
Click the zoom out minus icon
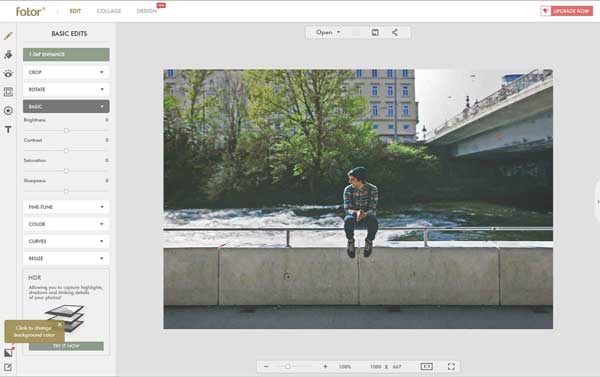(266, 367)
